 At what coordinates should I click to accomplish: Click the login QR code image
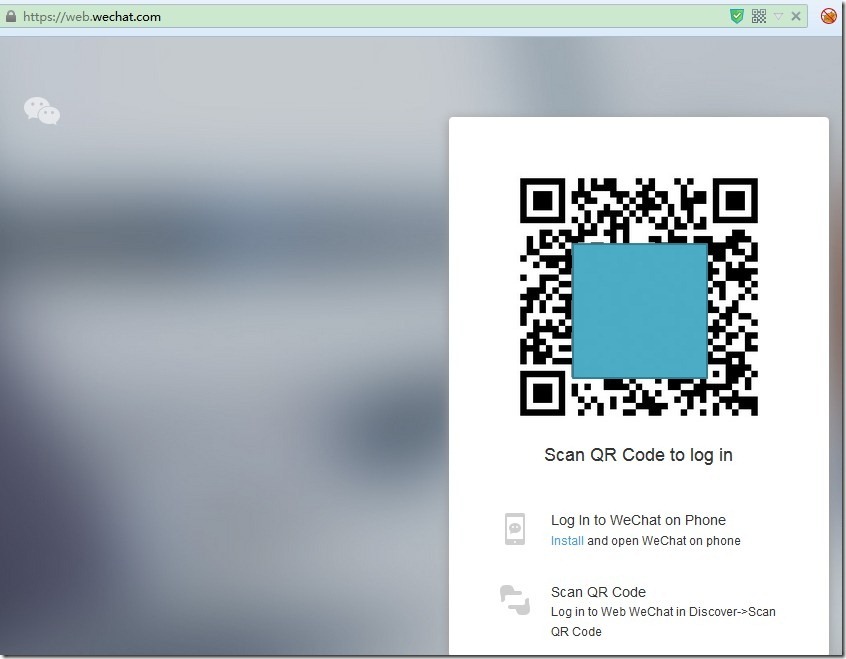(639, 297)
